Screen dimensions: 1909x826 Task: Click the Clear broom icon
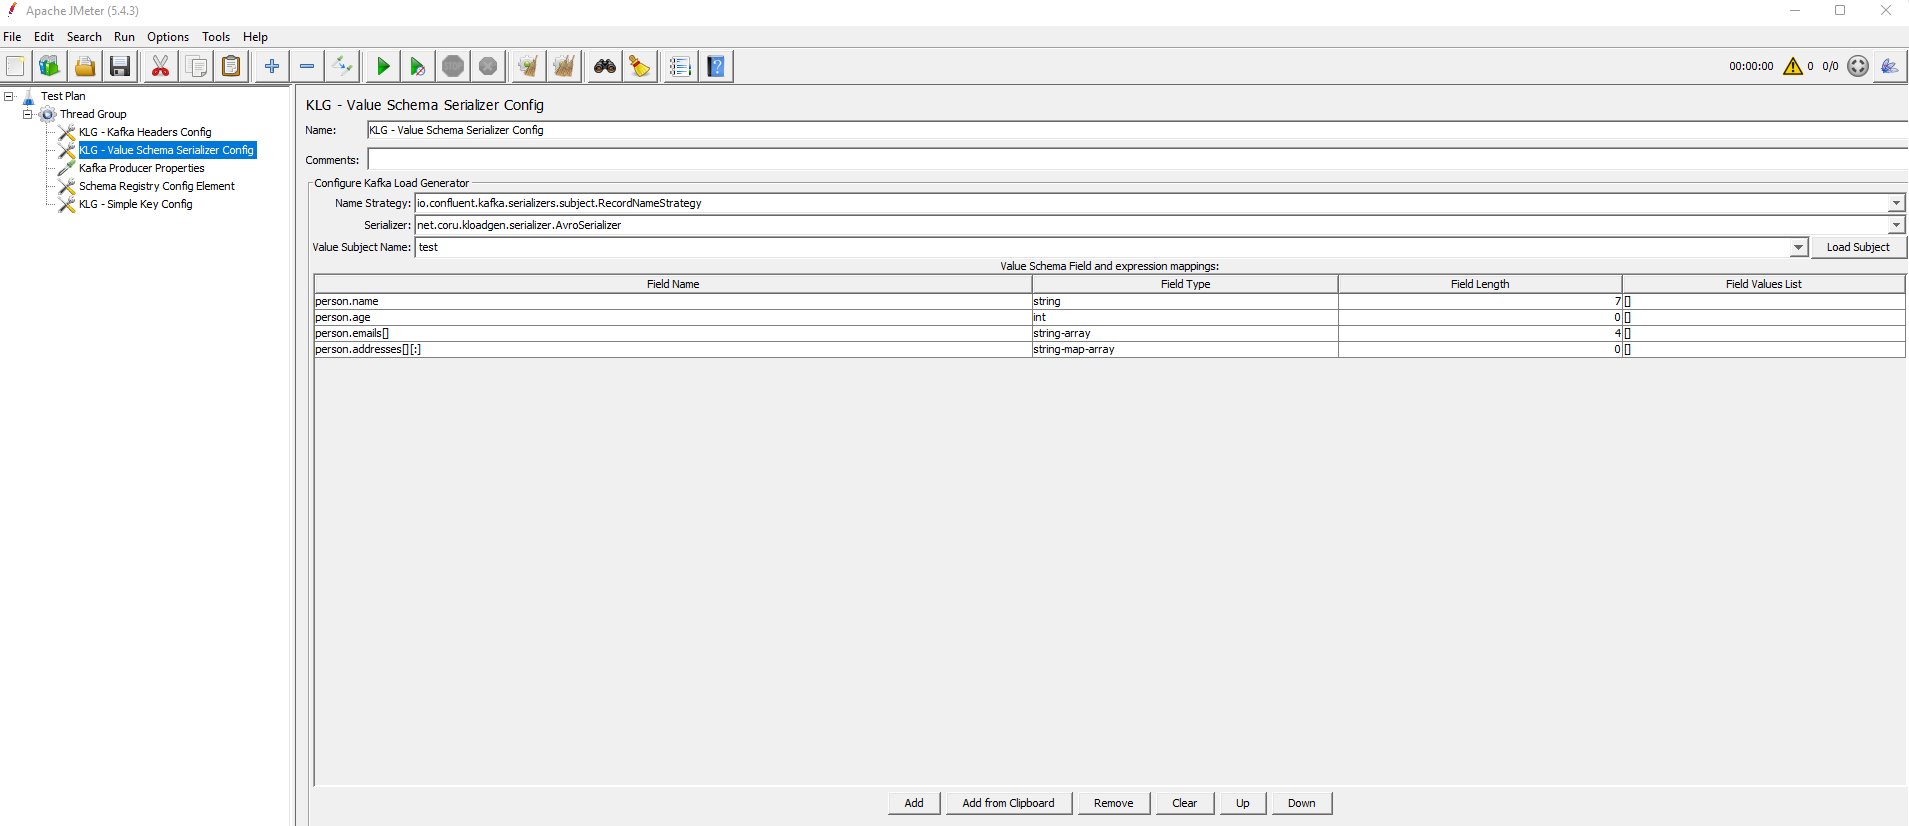click(528, 67)
